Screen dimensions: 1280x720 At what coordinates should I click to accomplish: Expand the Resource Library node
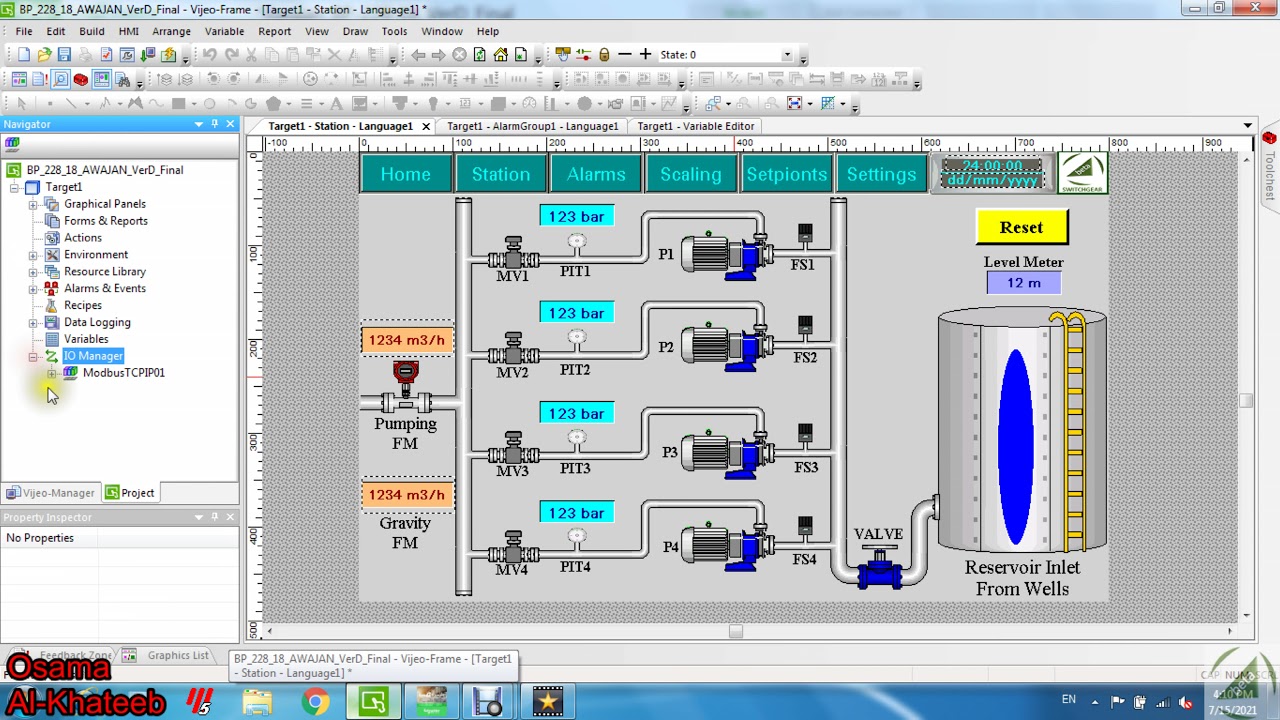(x=33, y=272)
